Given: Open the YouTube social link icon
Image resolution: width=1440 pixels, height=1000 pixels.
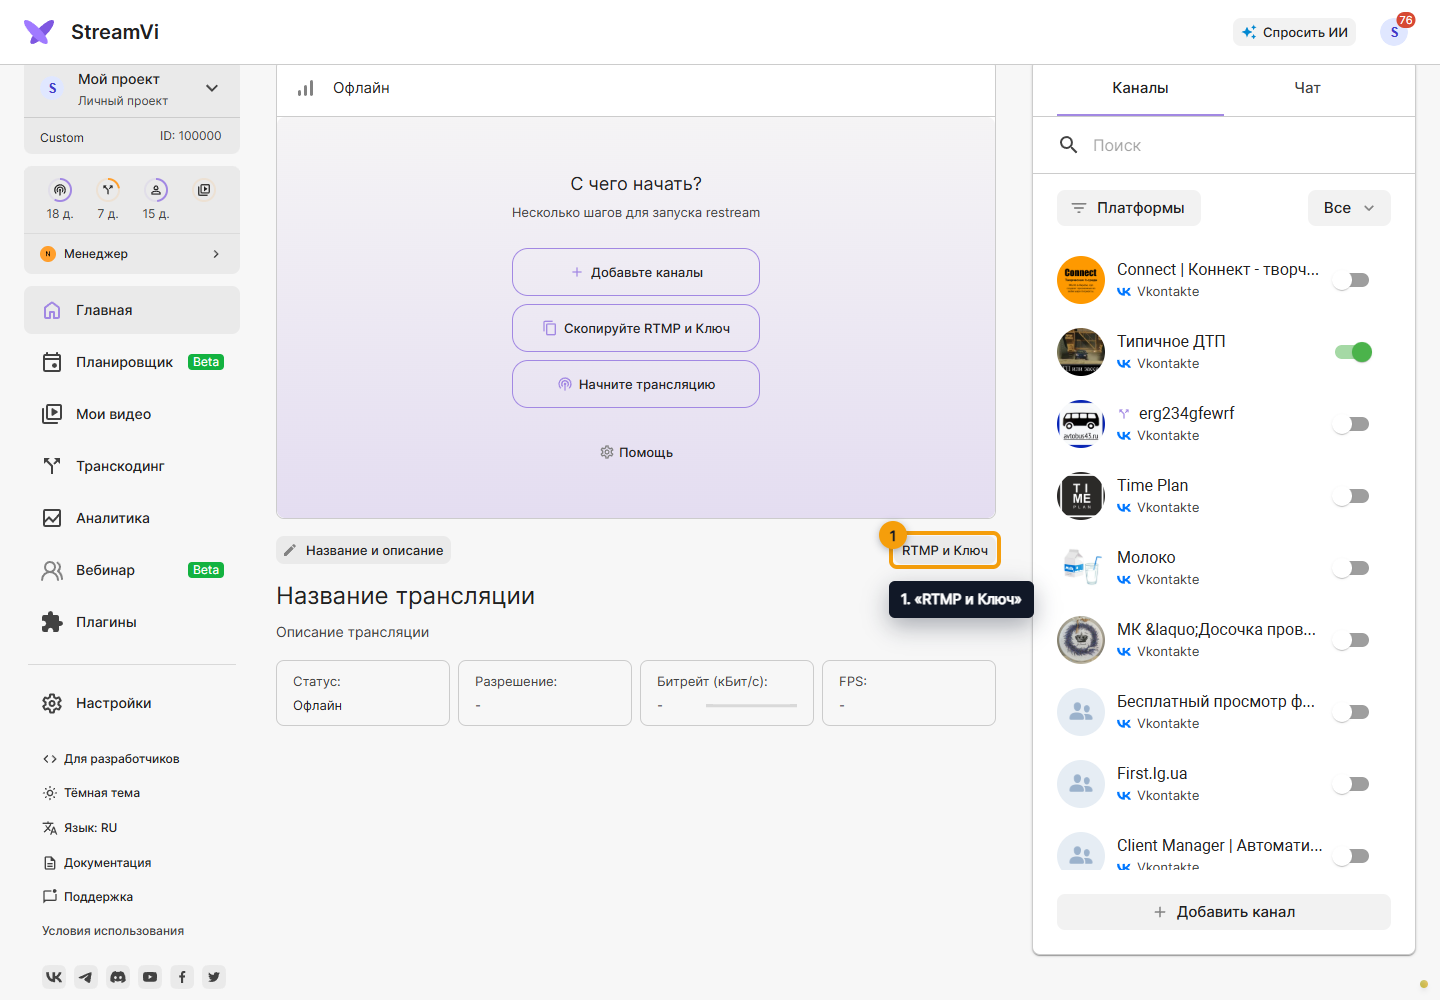Looking at the screenshot, I should (x=150, y=977).
